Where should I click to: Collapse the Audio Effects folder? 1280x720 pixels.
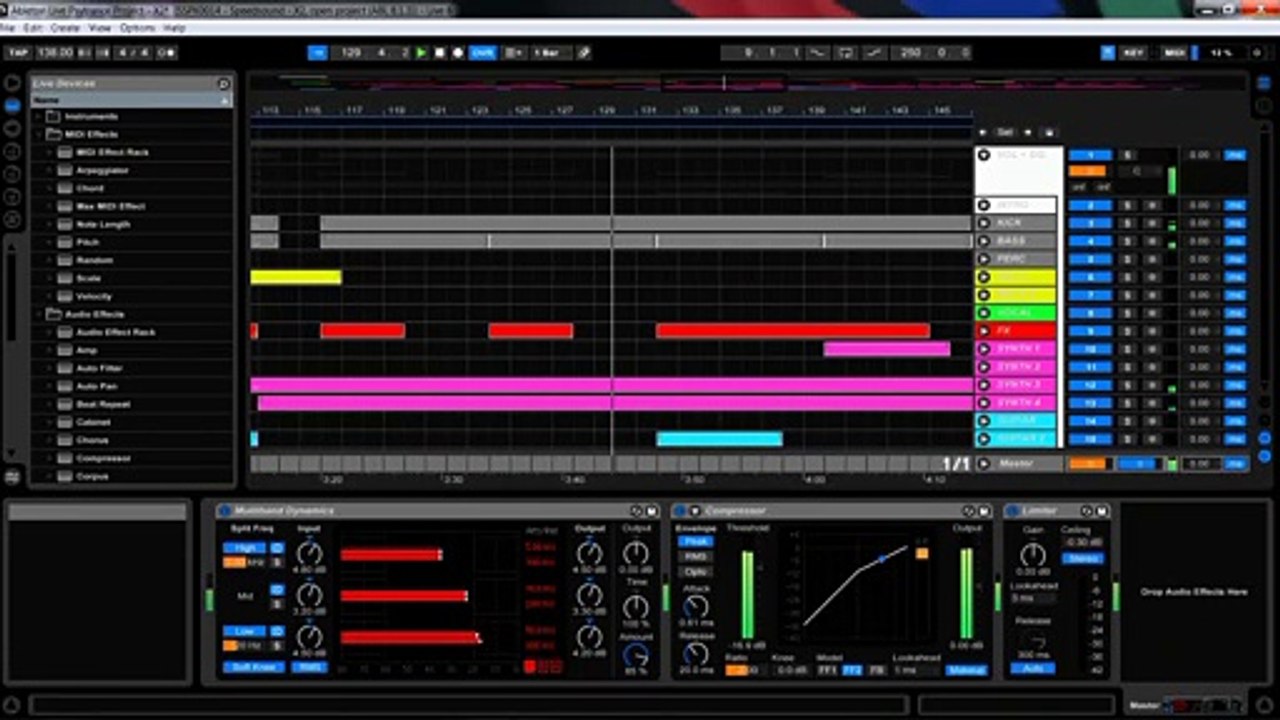(x=40, y=315)
